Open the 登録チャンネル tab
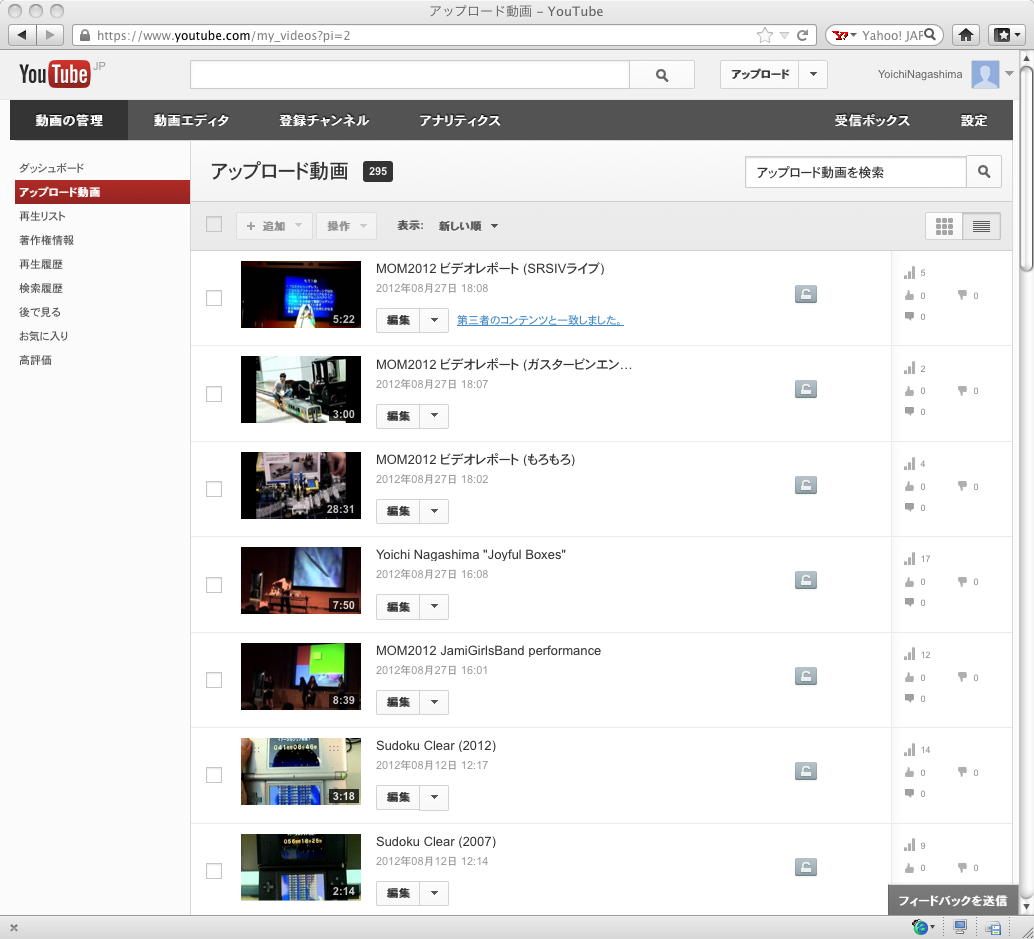The height and width of the screenshot is (939, 1034). click(x=324, y=120)
